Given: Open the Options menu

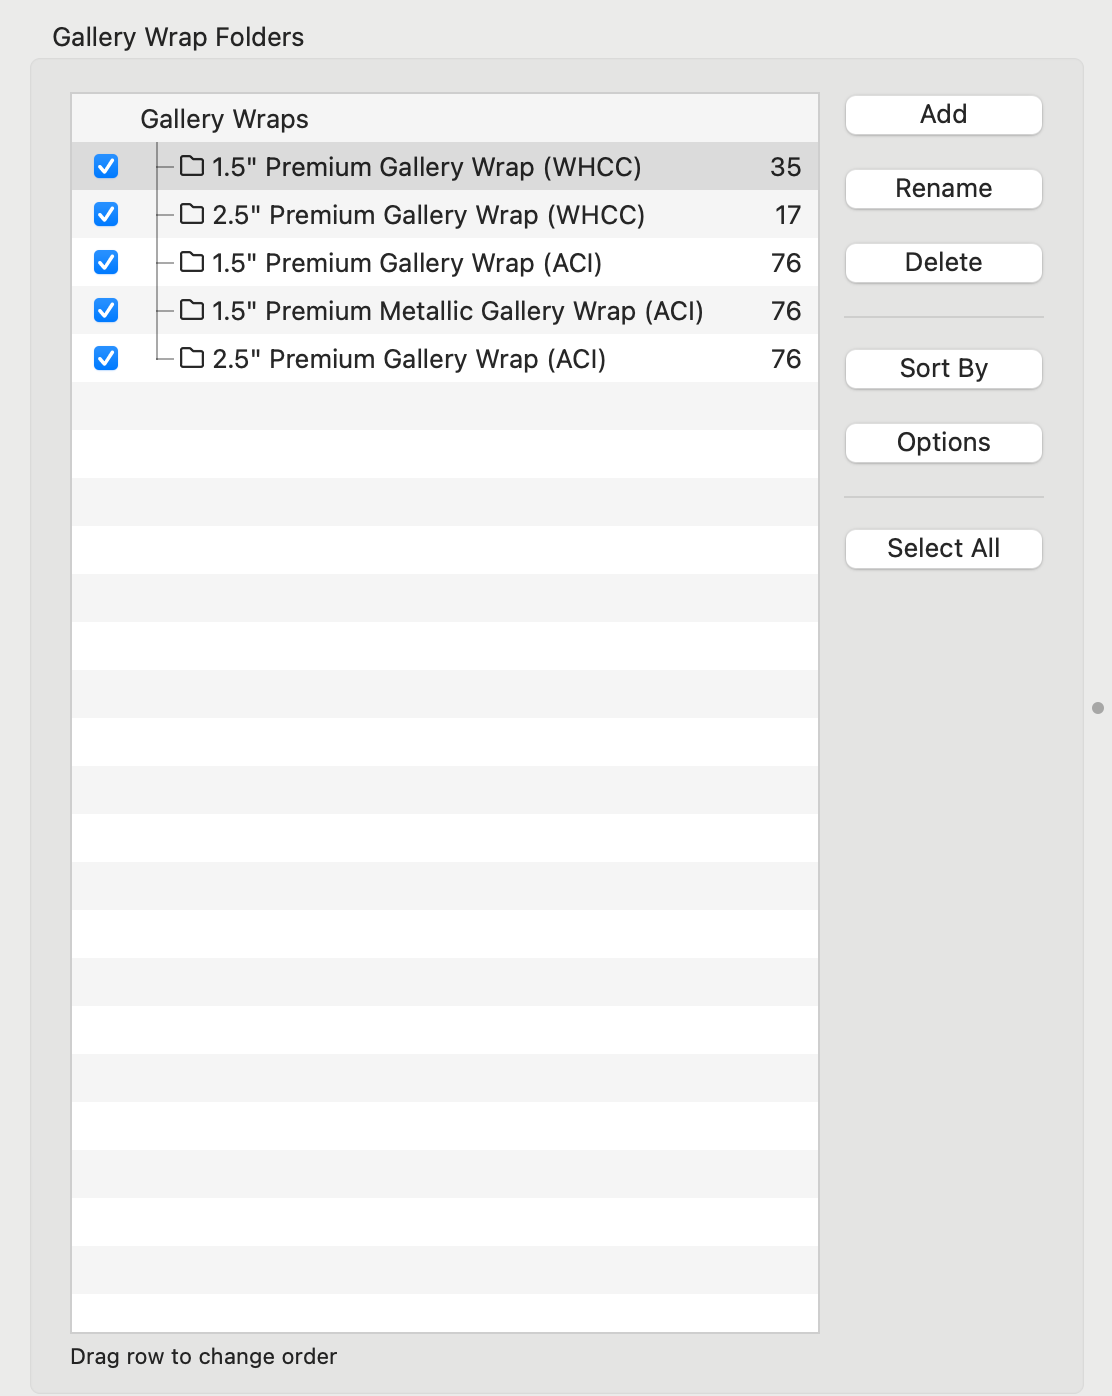Looking at the screenshot, I should pos(943,442).
